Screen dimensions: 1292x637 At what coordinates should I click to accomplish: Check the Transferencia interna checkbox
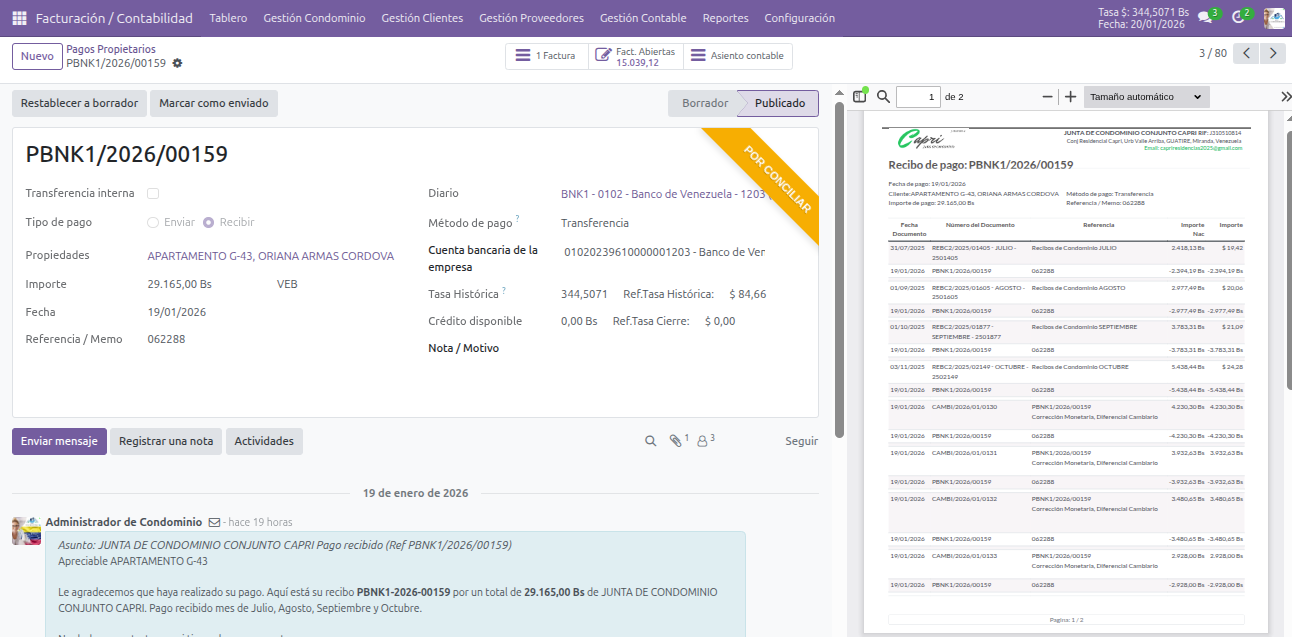pos(153,194)
